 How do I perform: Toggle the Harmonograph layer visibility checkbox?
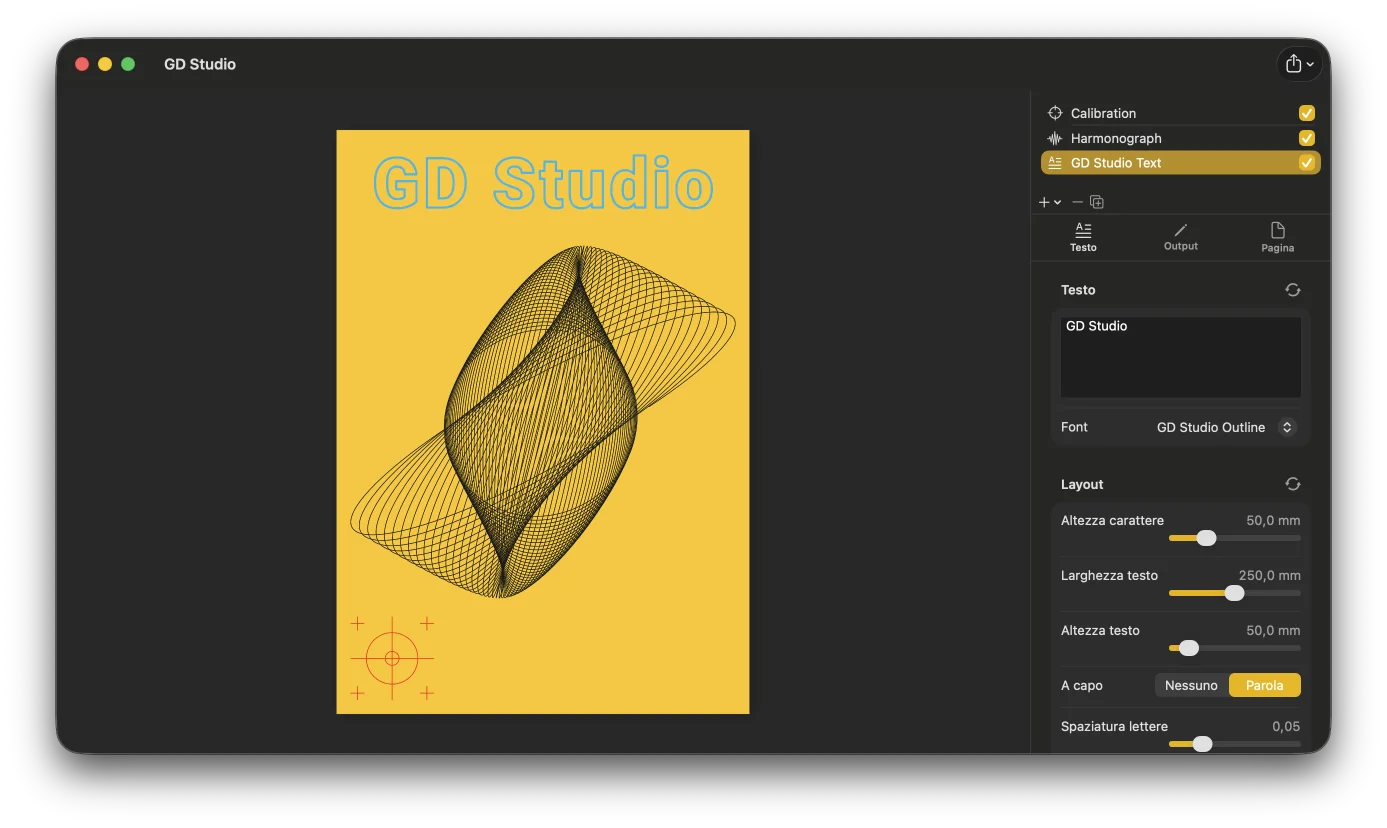1306,138
